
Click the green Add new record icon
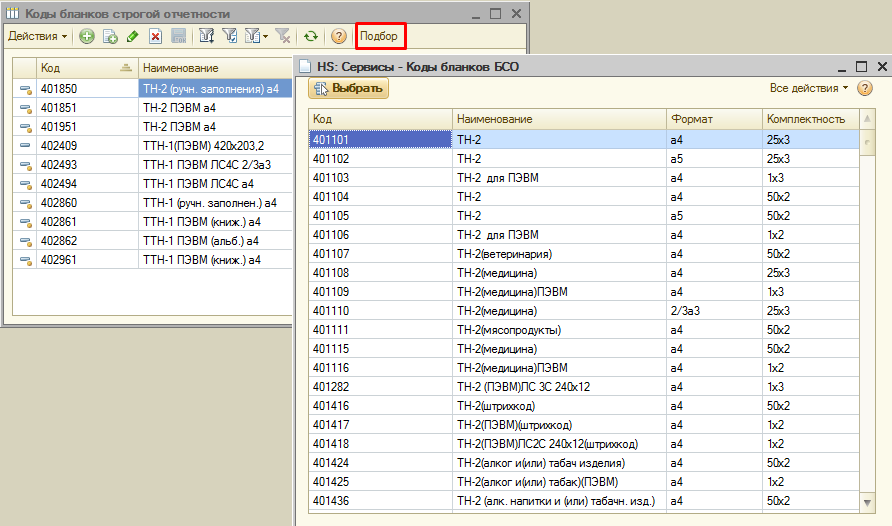(87, 36)
